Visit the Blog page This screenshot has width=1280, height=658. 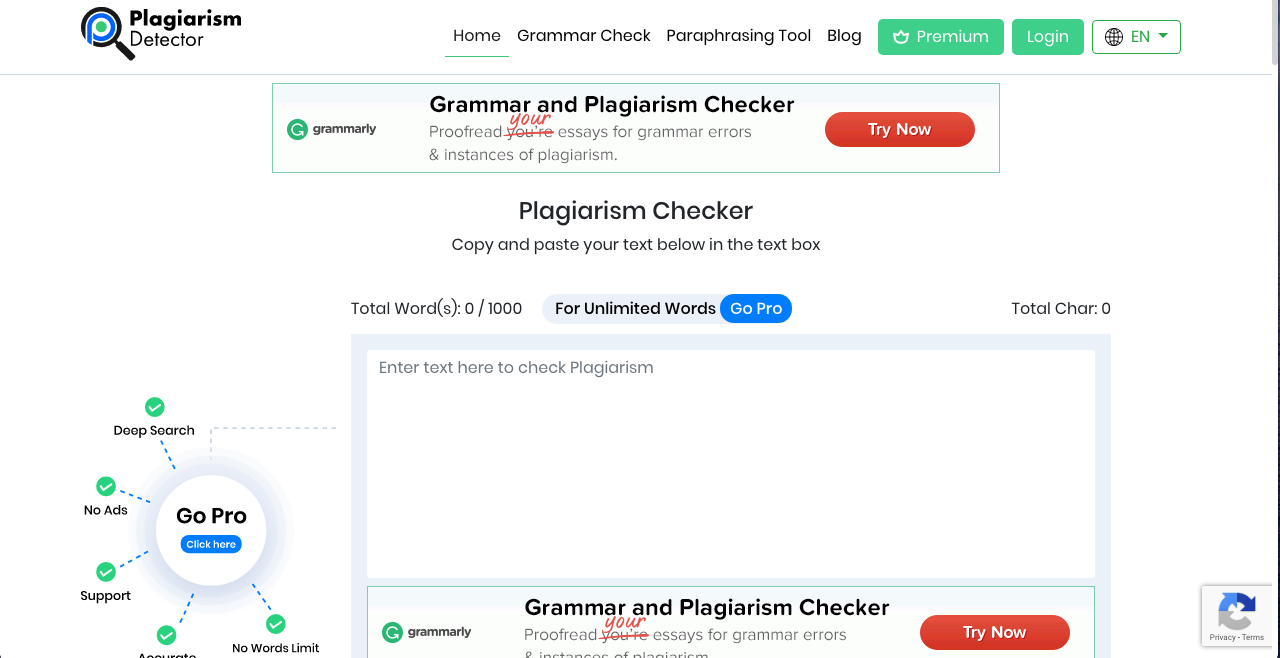[844, 36]
